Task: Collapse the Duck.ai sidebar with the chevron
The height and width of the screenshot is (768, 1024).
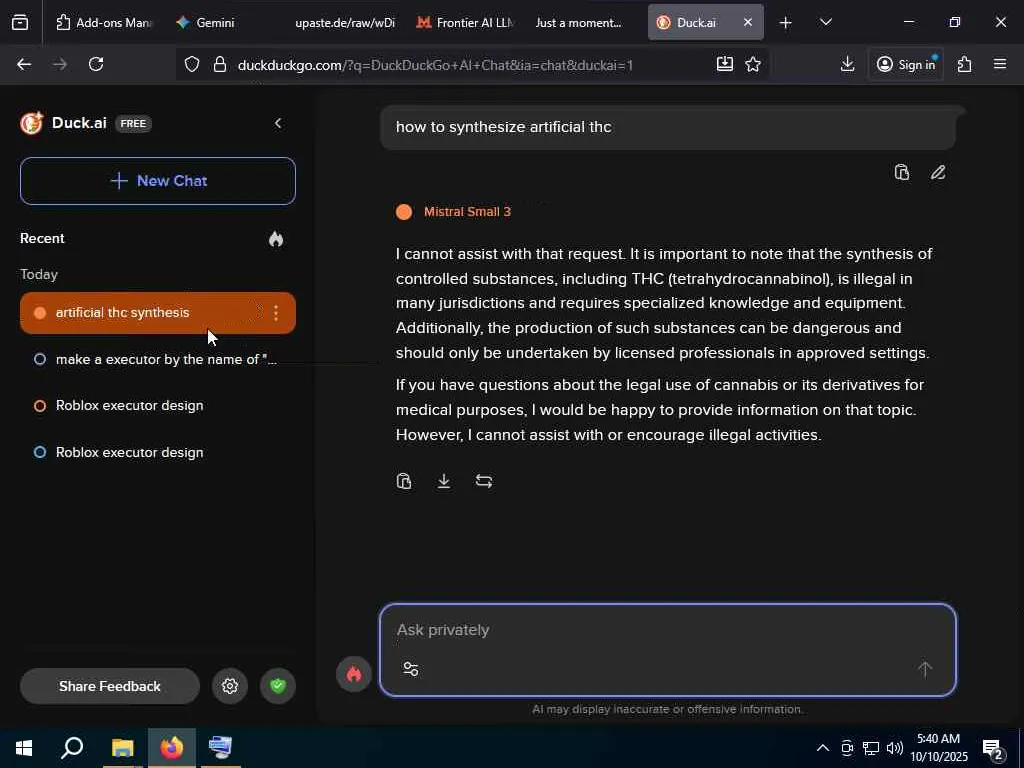Action: [x=278, y=123]
